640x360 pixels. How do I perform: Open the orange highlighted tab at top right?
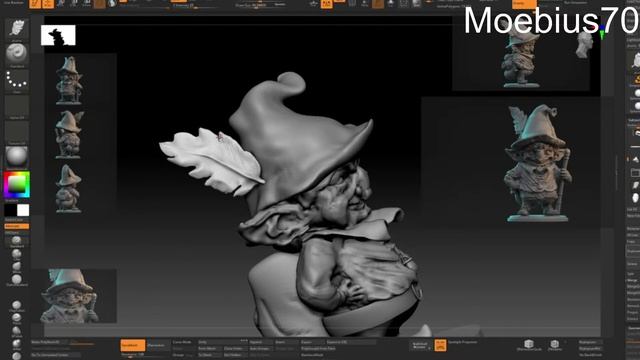[524, 4]
